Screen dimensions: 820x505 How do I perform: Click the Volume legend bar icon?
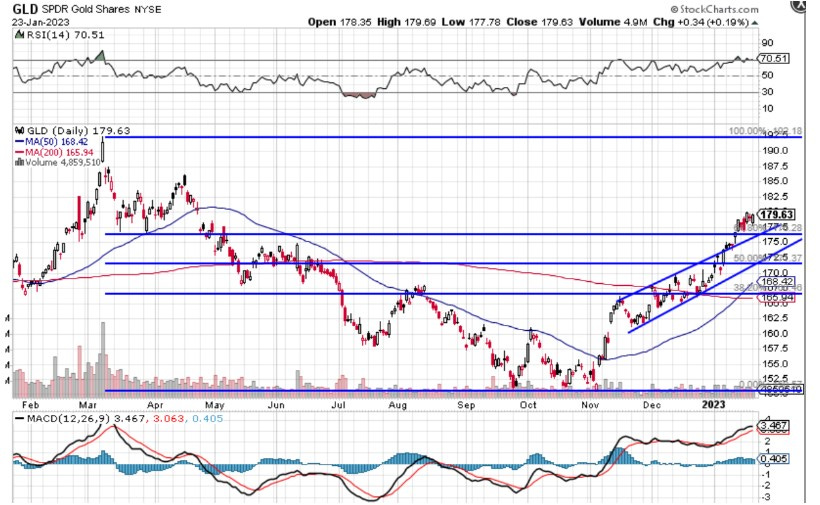point(18,161)
